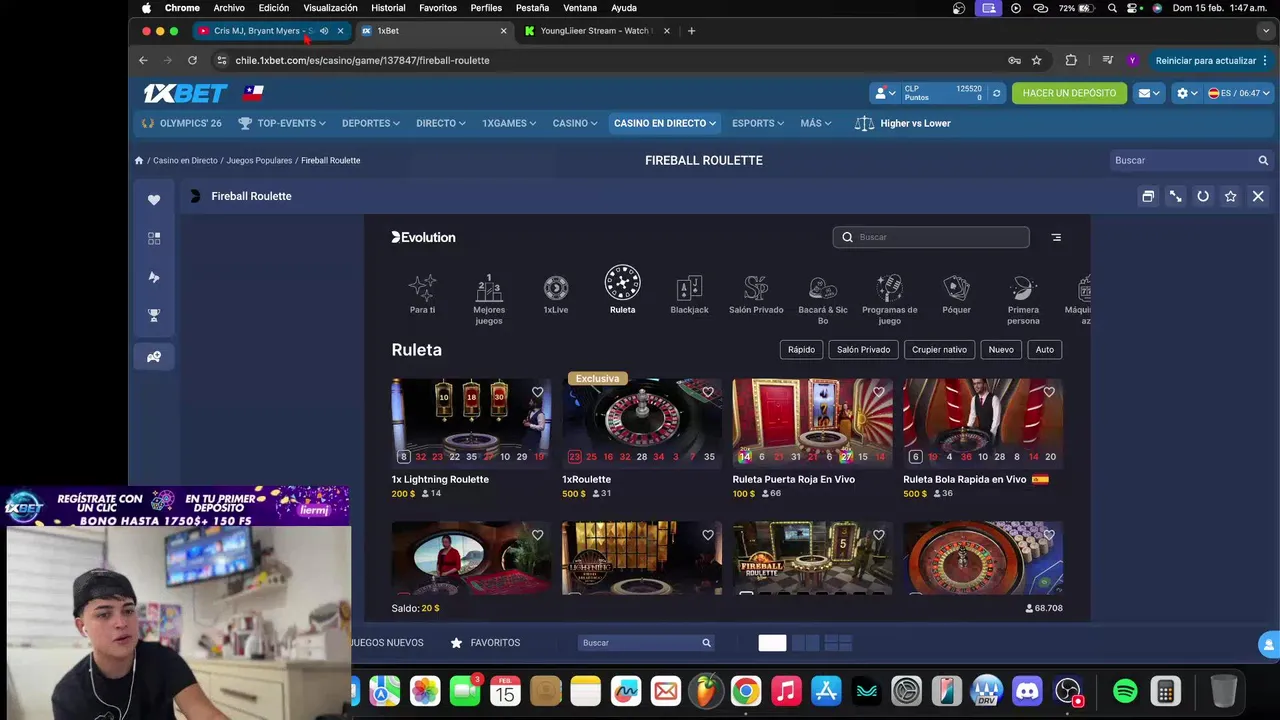Image resolution: width=1280 pixels, height=720 pixels.
Task: Click the home breadcrumb icon
Action: 139,160
